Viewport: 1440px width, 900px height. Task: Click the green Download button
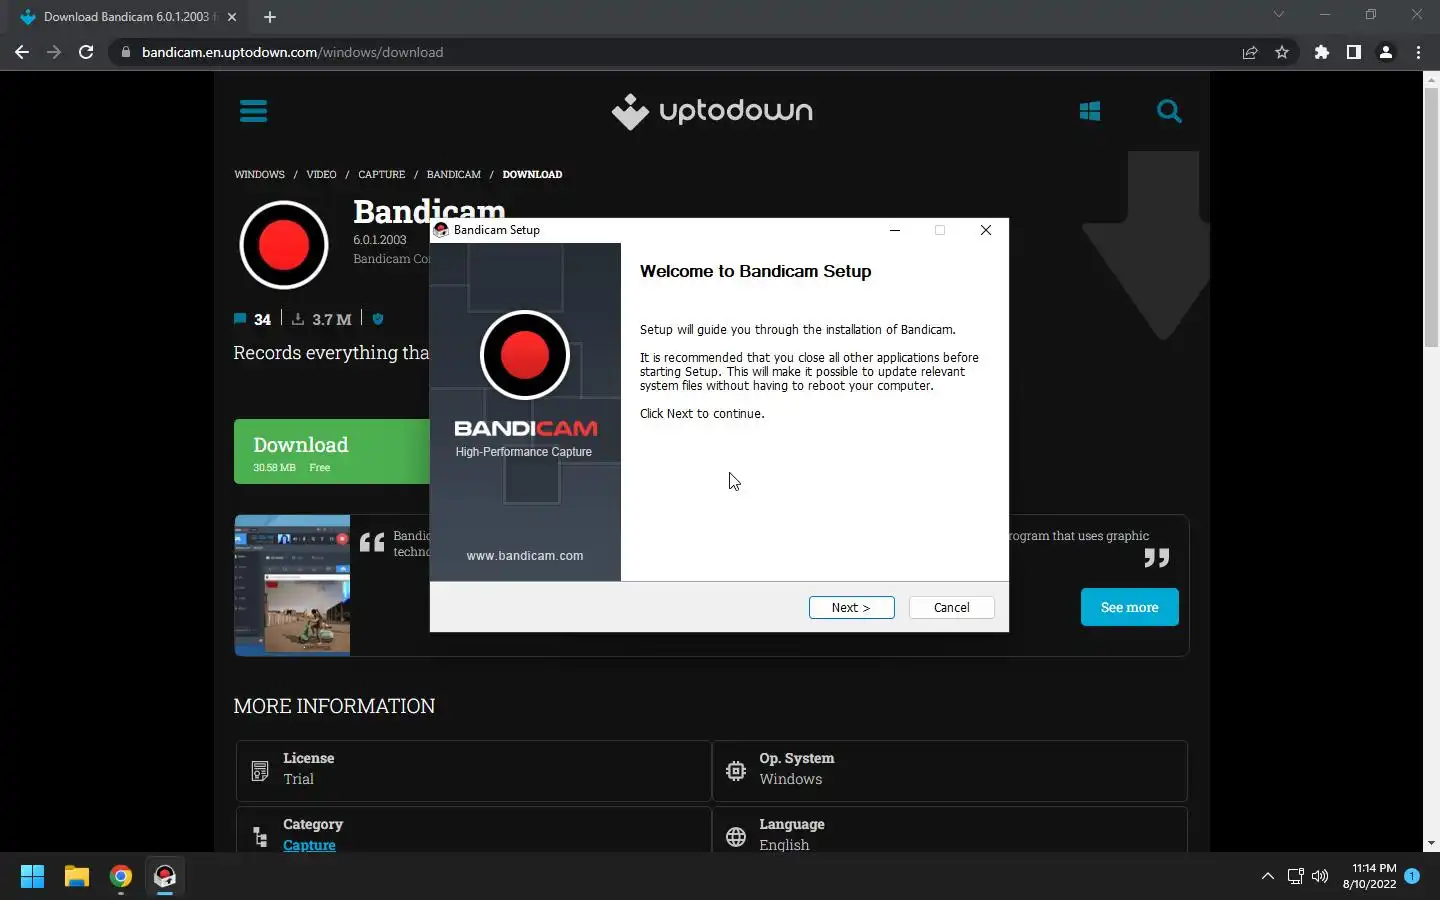tap(332, 452)
